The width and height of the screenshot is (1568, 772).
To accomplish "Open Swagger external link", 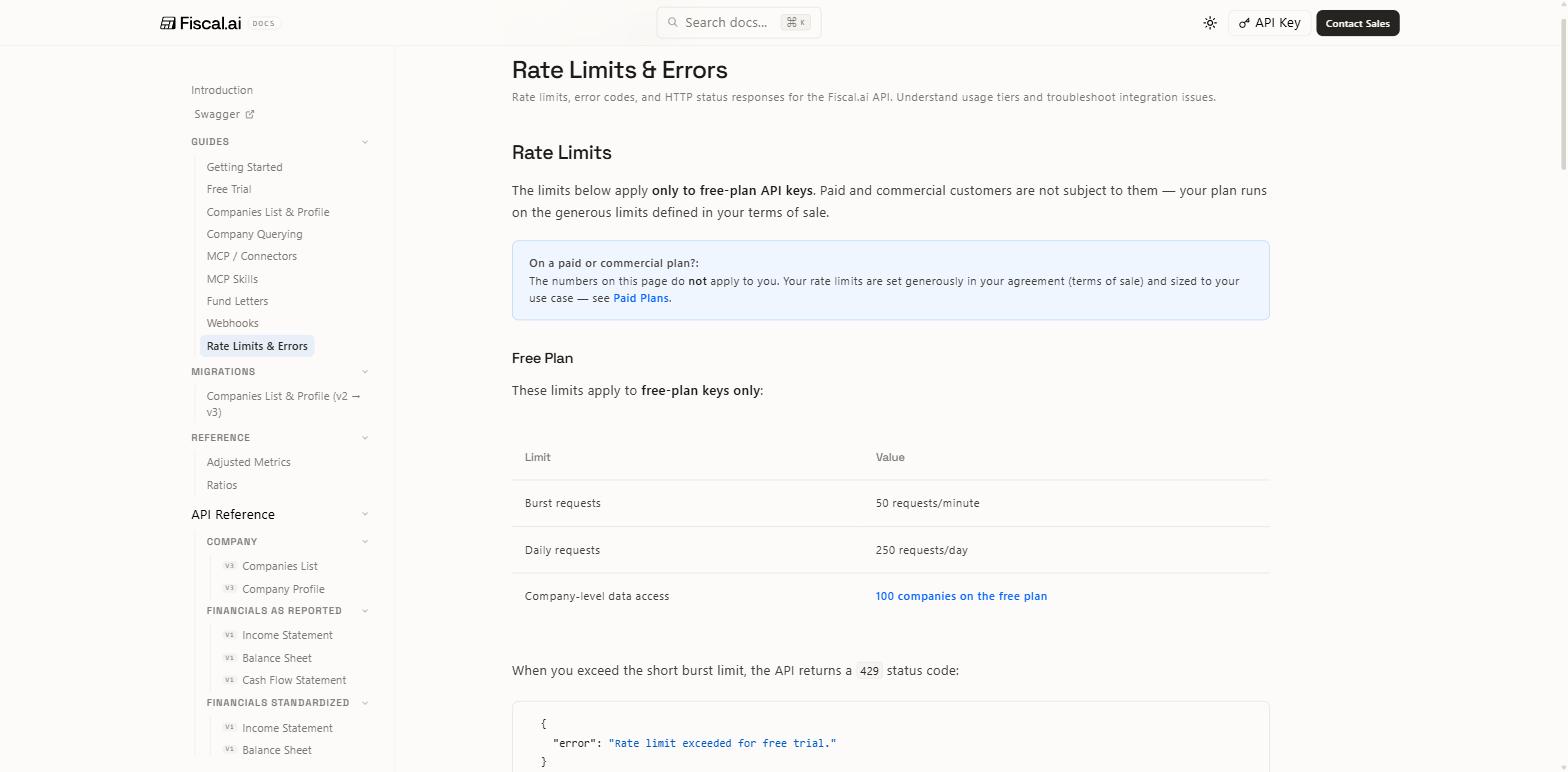I will point(224,114).
